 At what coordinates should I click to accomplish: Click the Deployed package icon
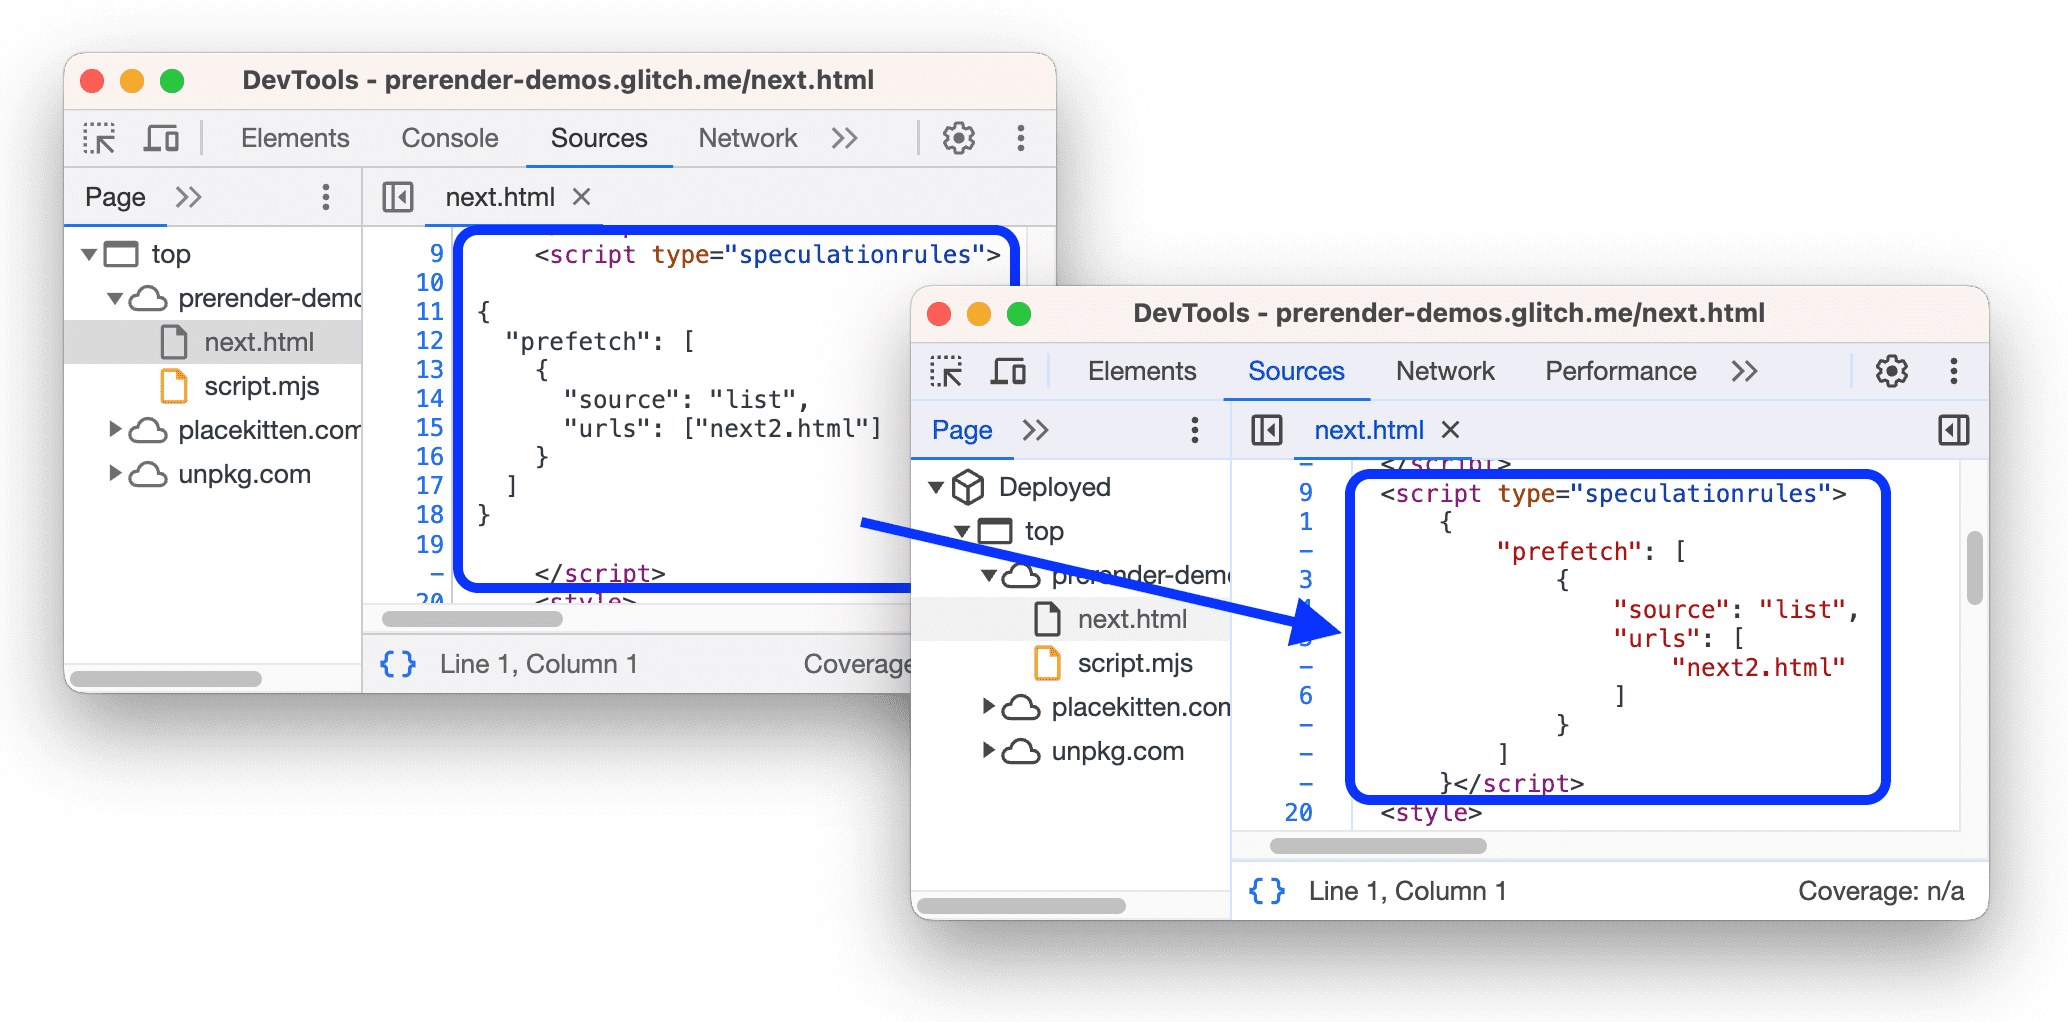[969, 486]
